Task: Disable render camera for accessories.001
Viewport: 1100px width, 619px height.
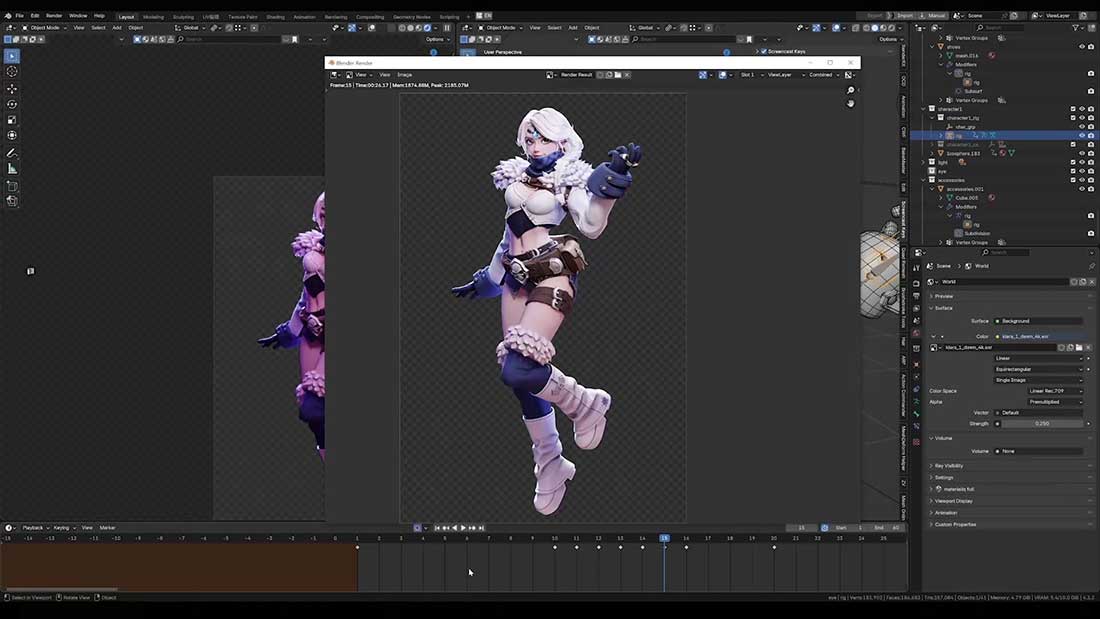Action: coord(1091,189)
